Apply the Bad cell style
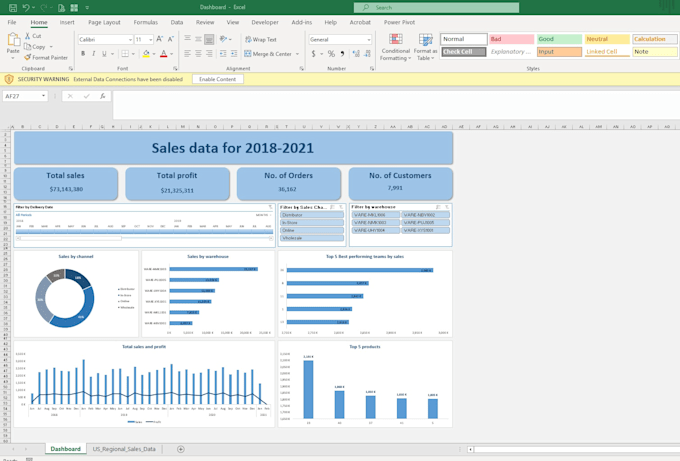680x461 pixels. pos(511,39)
